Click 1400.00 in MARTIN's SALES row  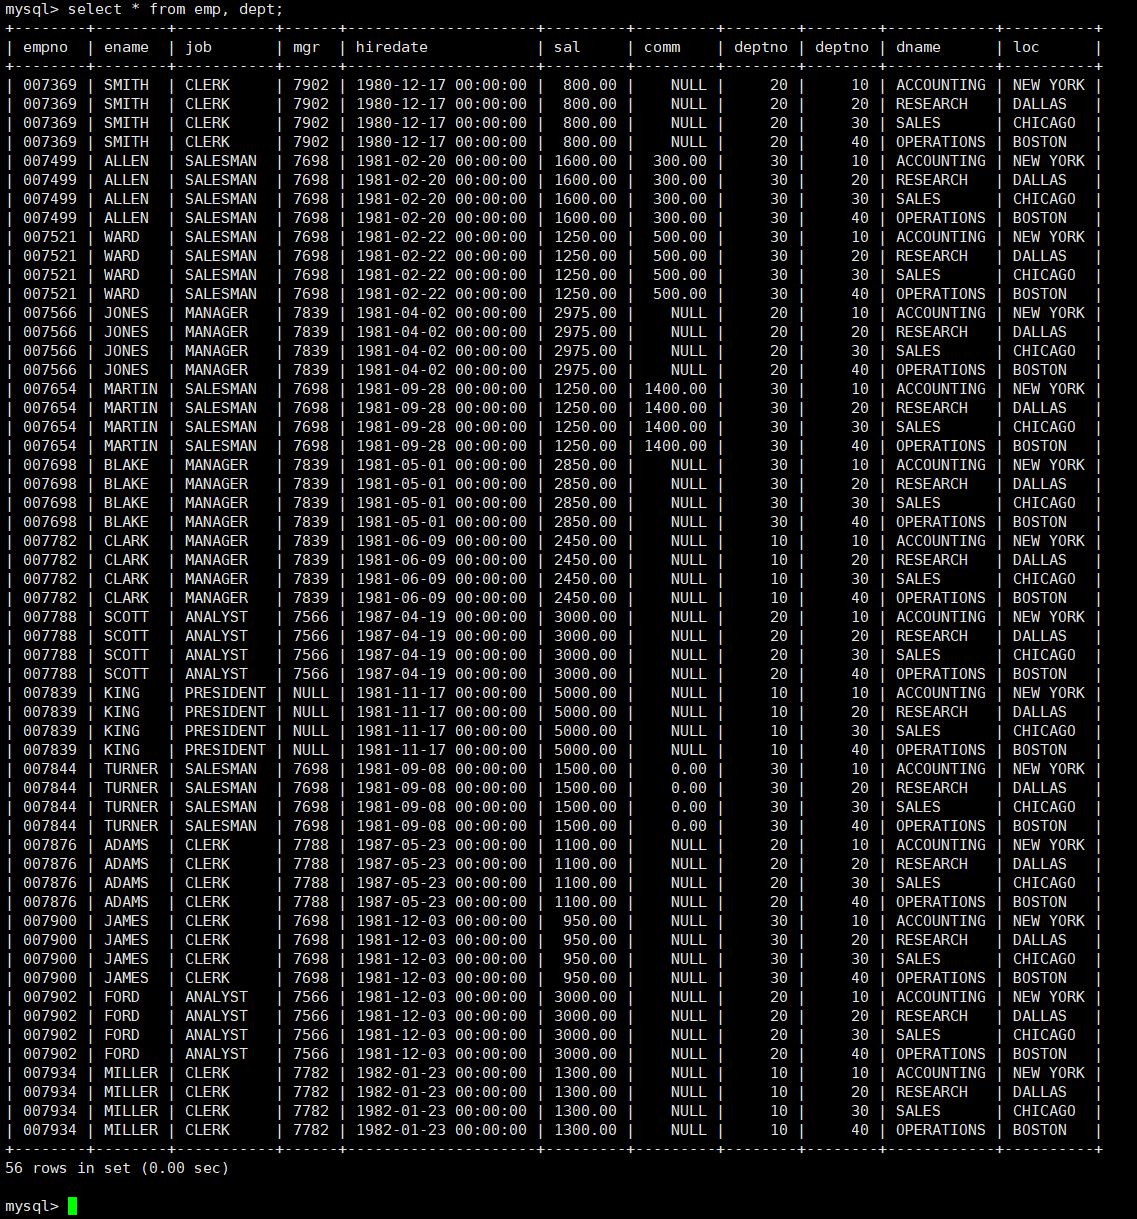click(675, 427)
